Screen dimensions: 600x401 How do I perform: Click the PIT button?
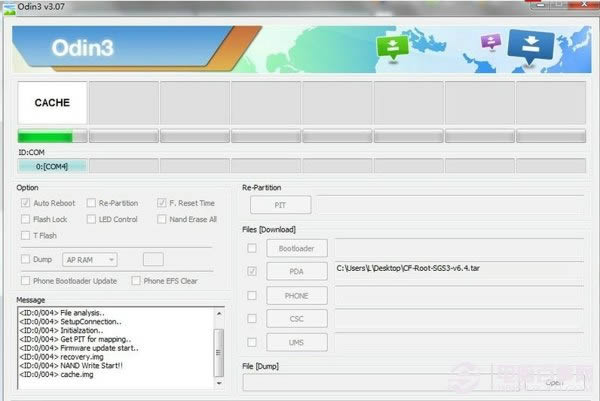coord(280,205)
